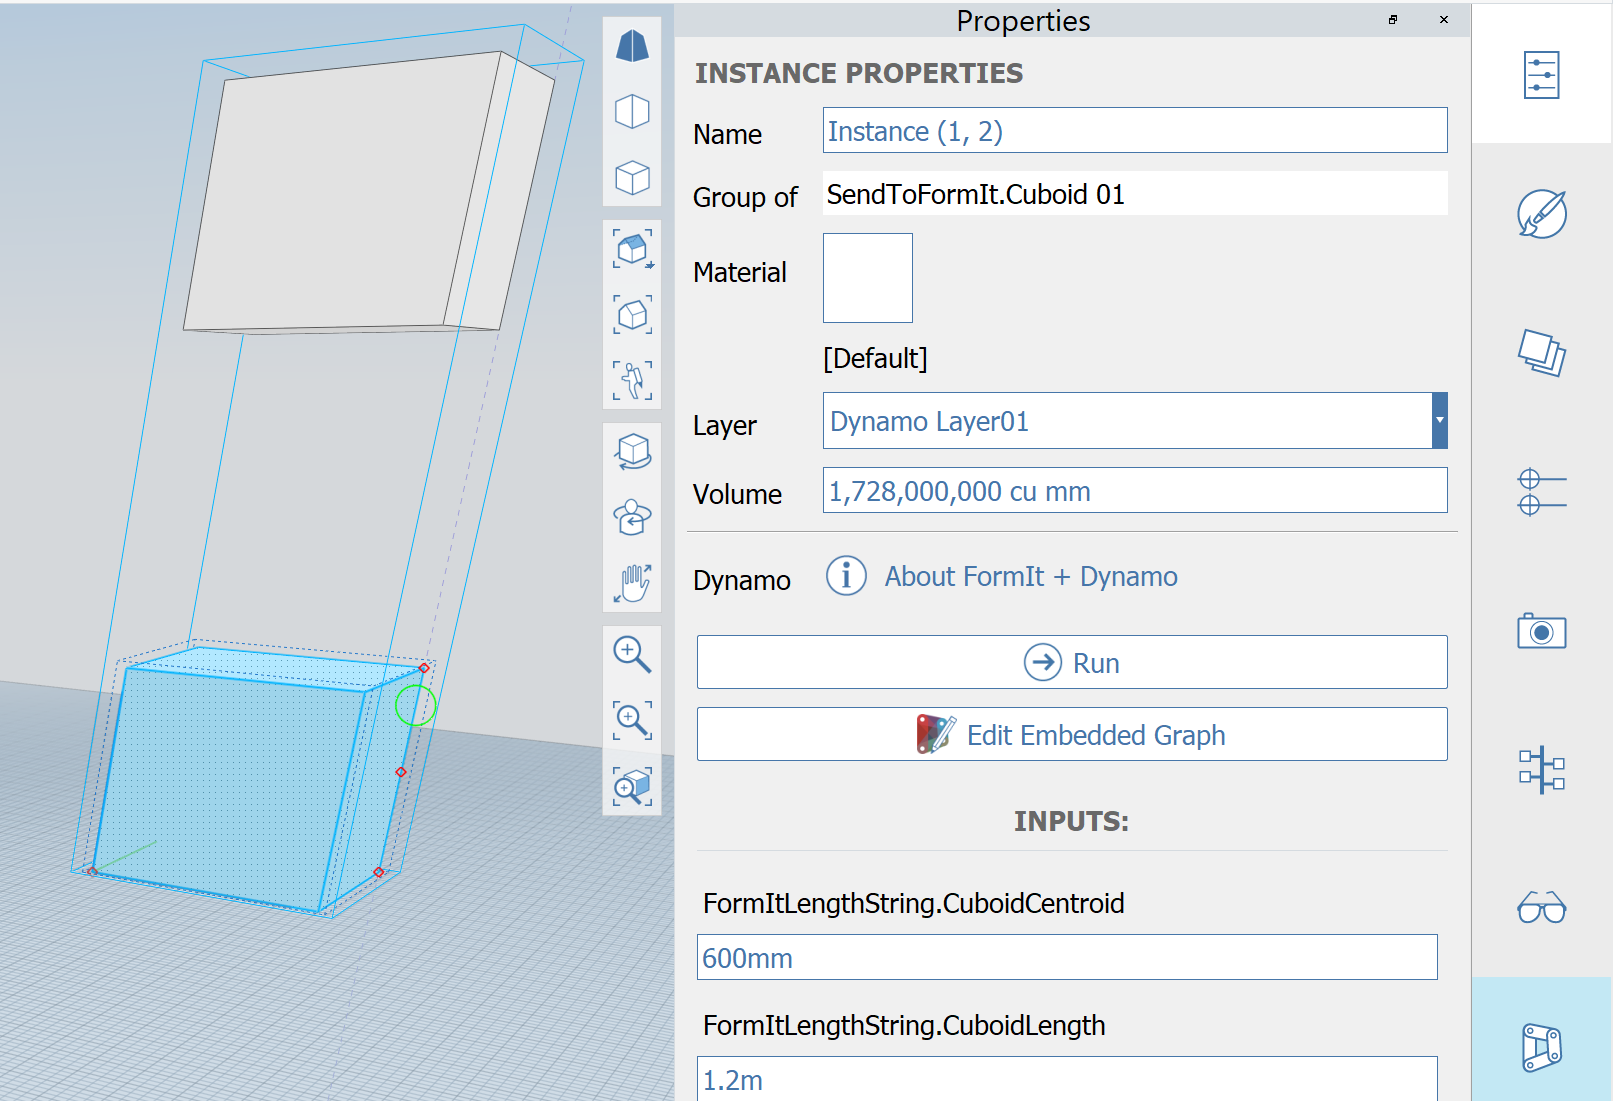This screenshot has width=1613, height=1101.
Task: Activate the Zoom In tool
Action: [631, 654]
